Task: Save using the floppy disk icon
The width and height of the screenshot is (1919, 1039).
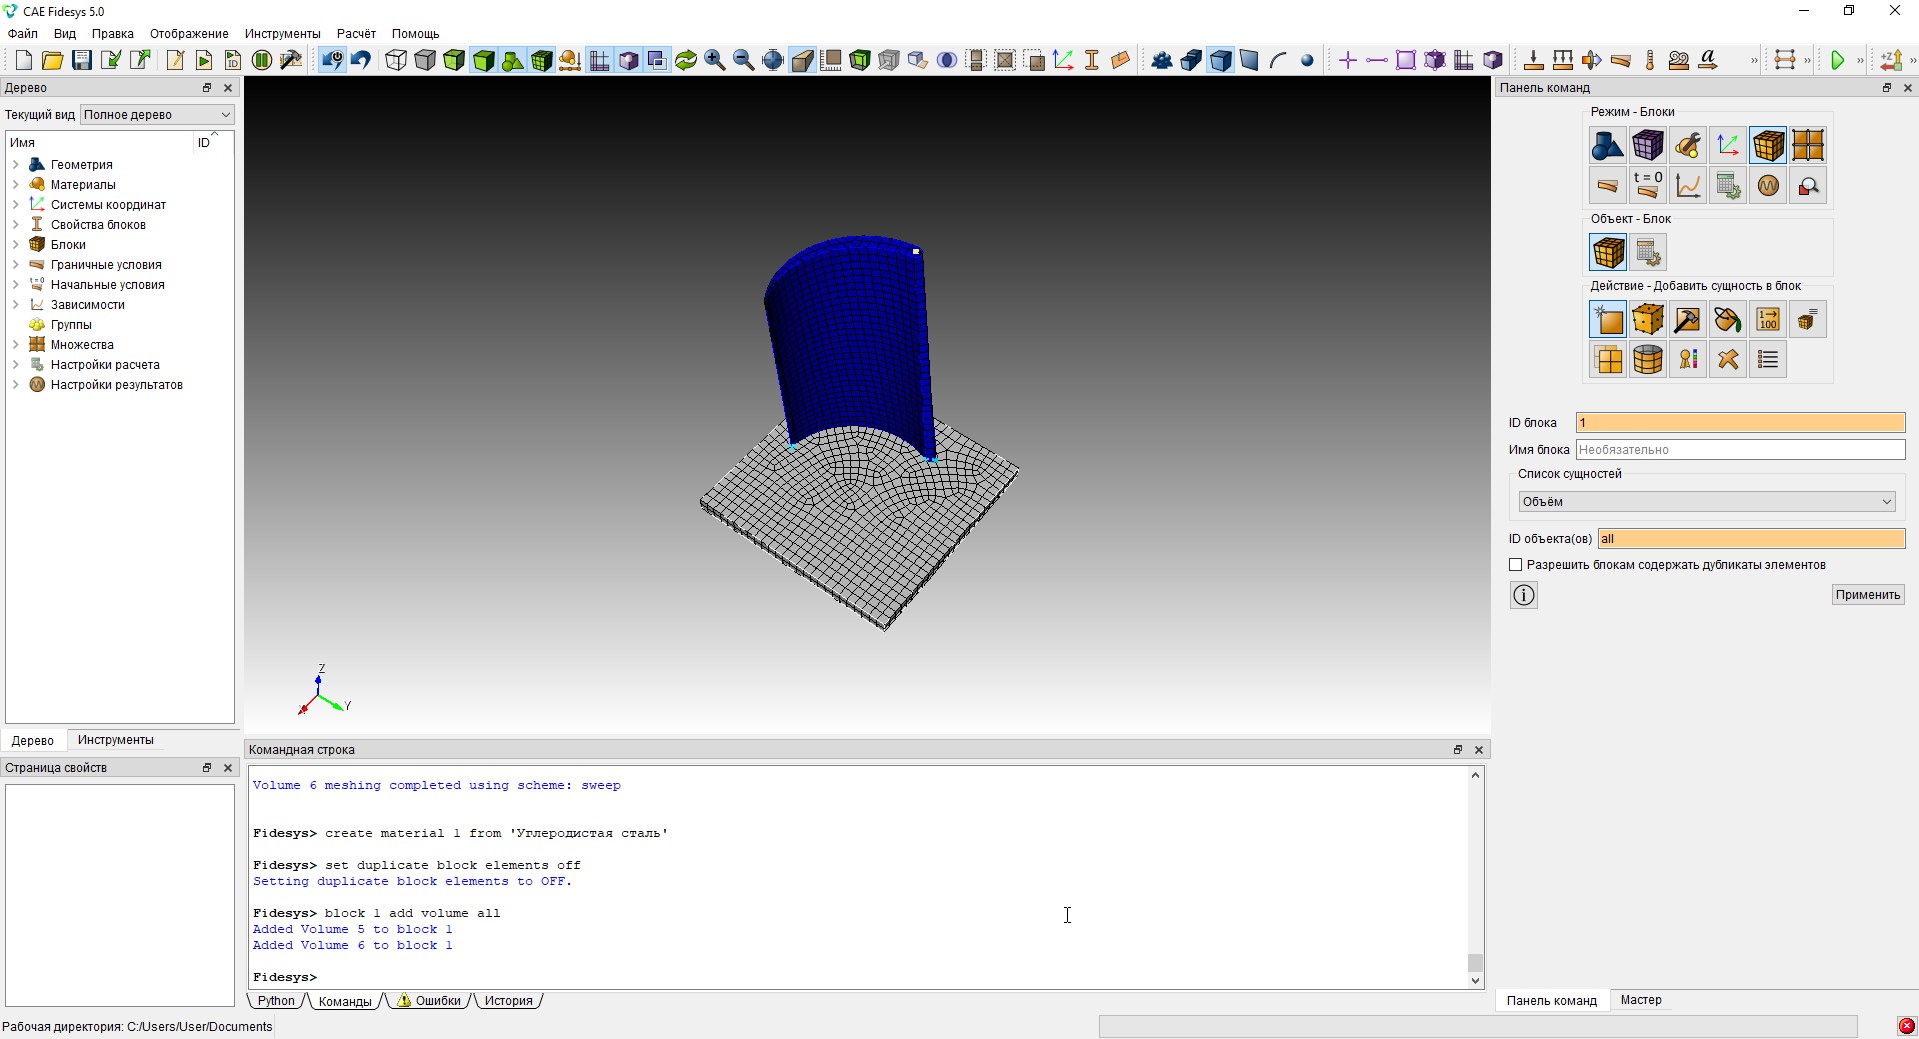Action: [81, 61]
